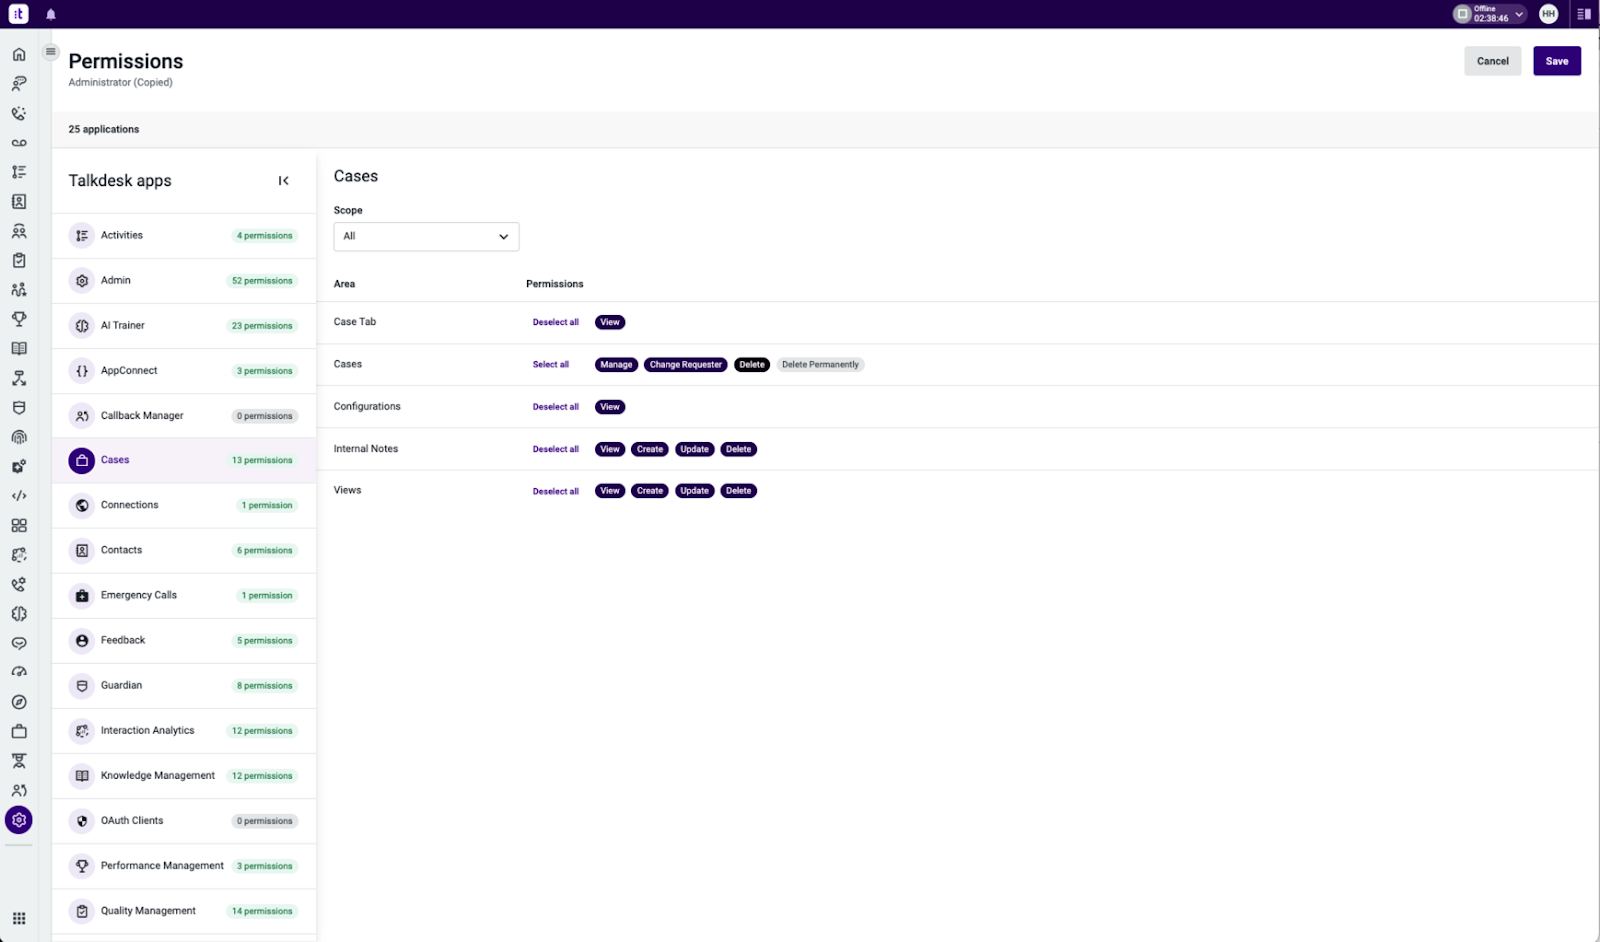Click the active settings gear icon in sidebar

pyautogui.click(x=19, y=820)
